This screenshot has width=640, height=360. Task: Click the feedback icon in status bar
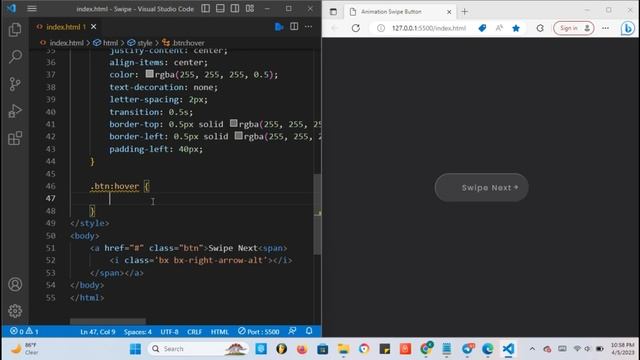click(292, 331)
